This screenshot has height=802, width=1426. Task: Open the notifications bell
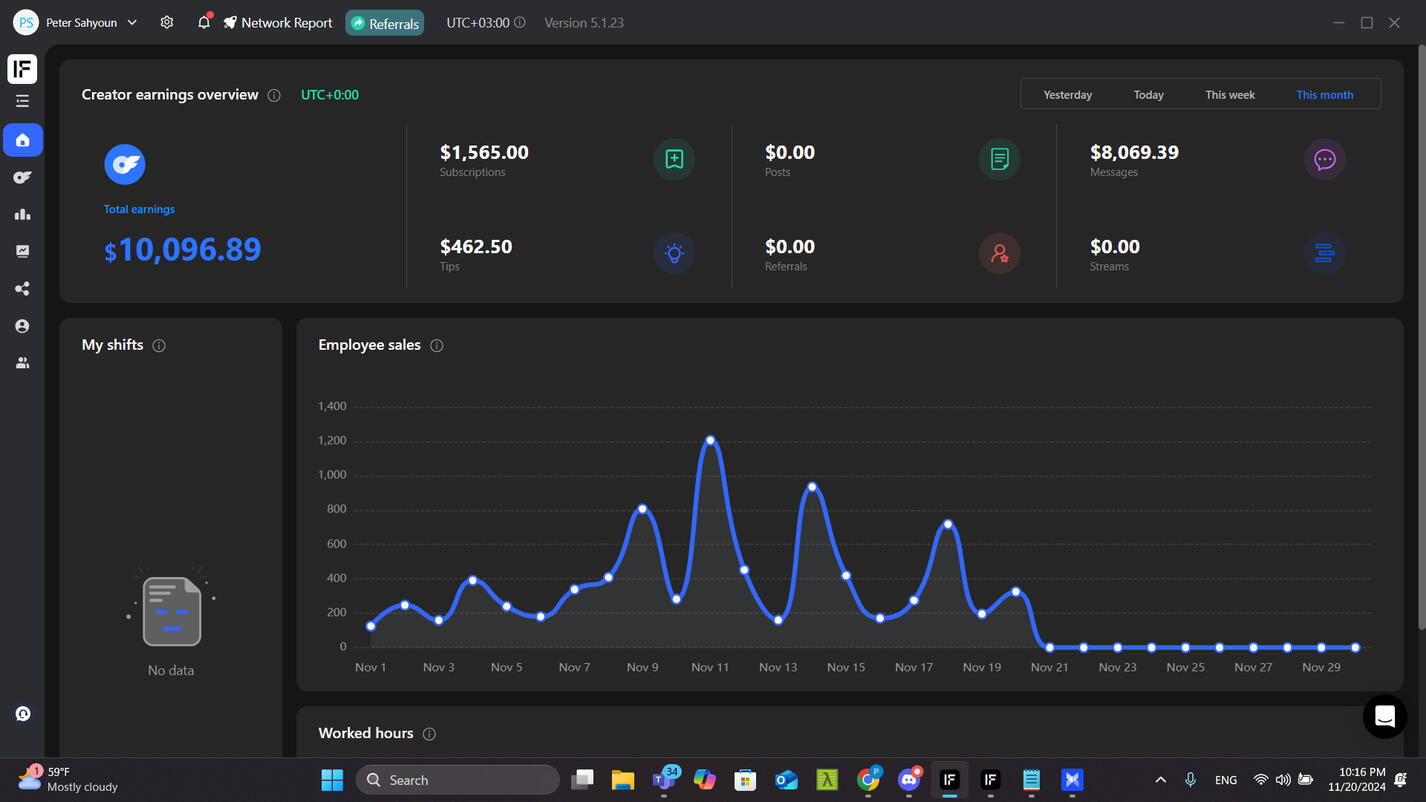coord(204,22)
